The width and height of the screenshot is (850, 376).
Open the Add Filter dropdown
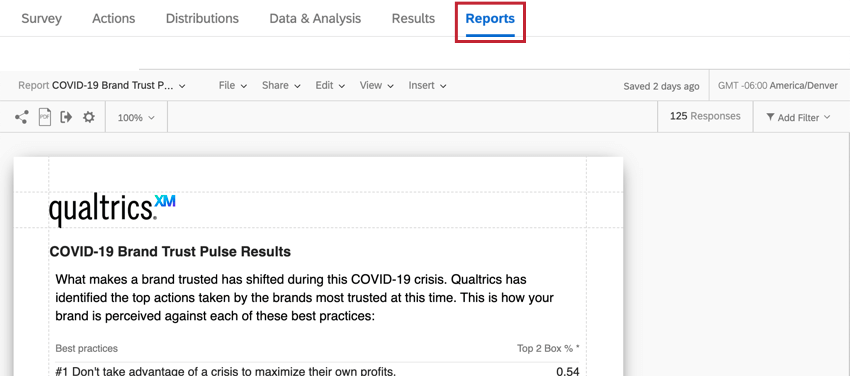[798, 117]
